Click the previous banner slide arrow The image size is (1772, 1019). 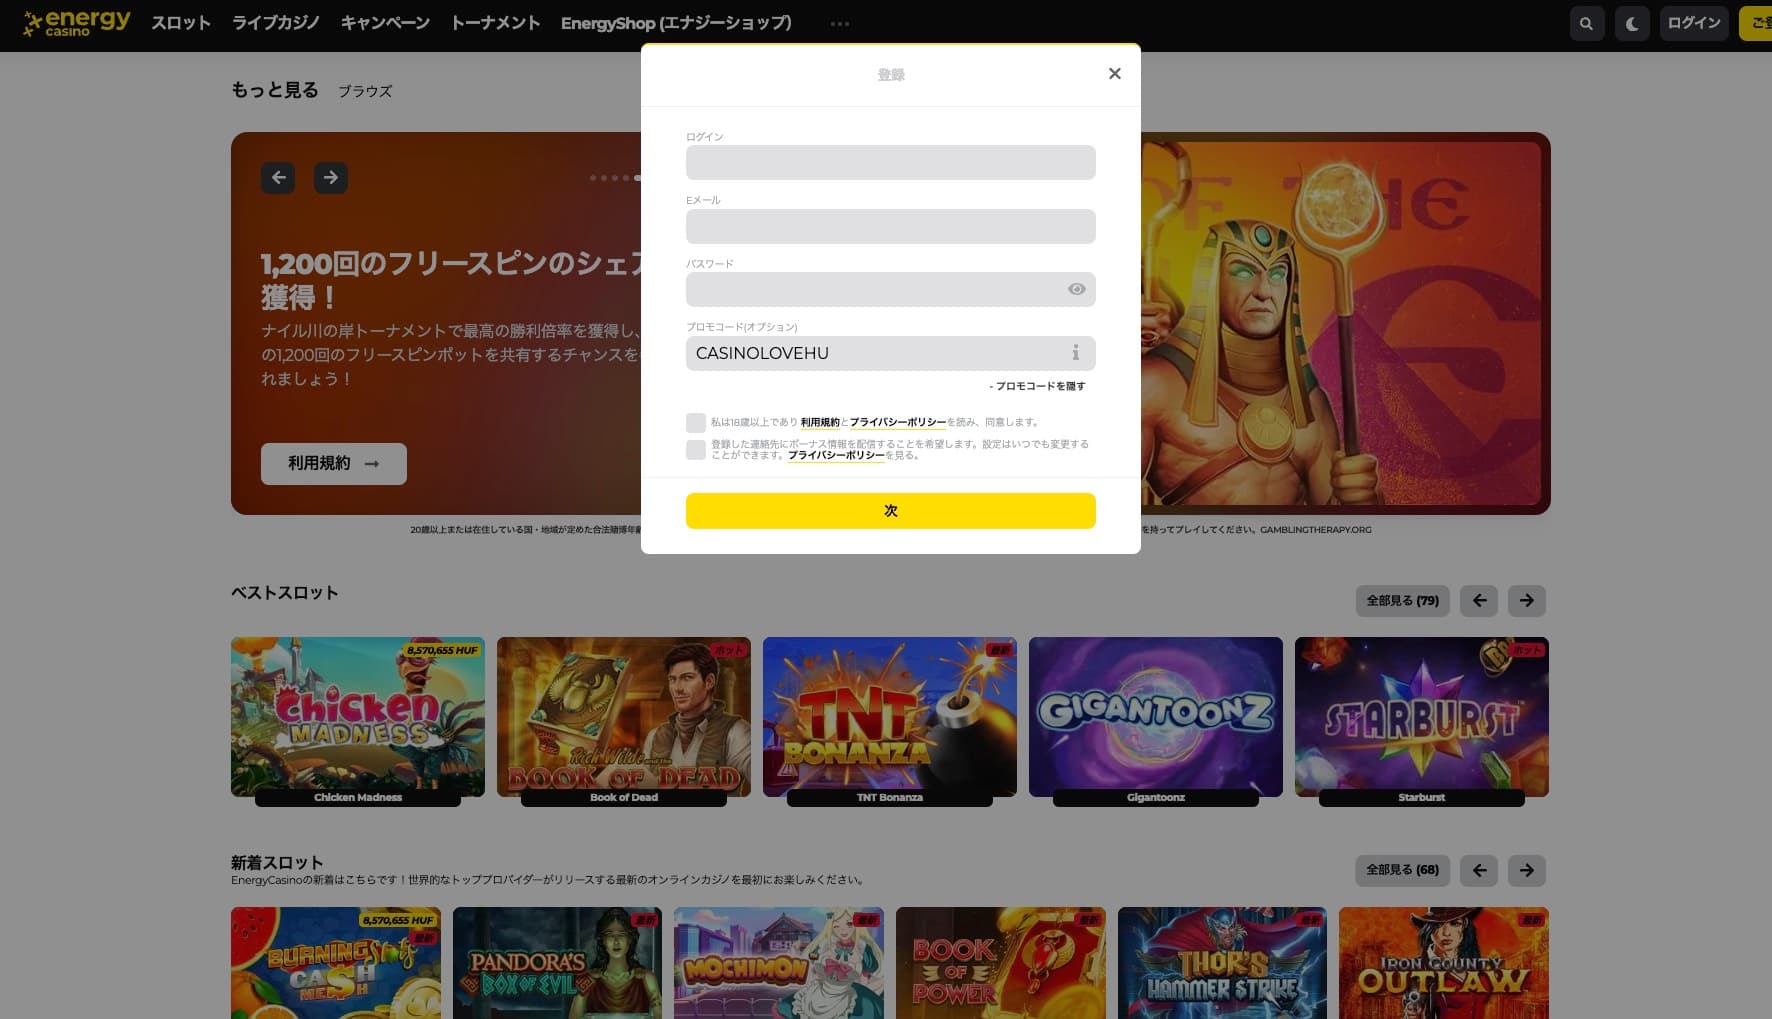[278, 178]
